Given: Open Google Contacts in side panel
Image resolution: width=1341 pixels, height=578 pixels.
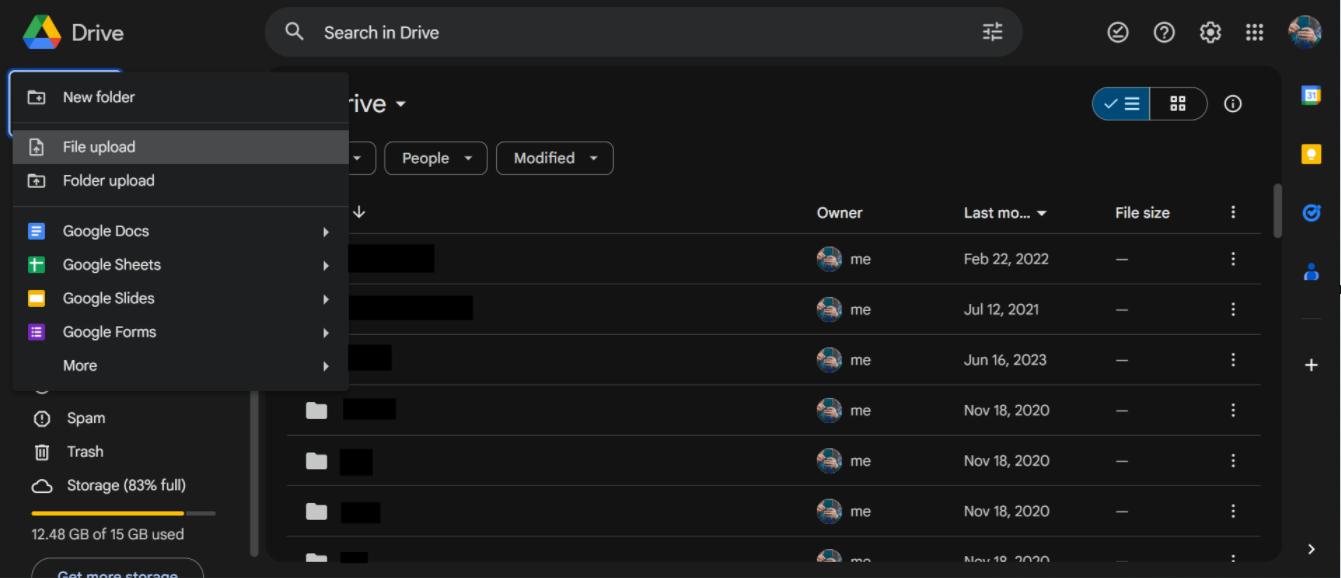Looking at the screenshot, I should [x=1311, y=271].
